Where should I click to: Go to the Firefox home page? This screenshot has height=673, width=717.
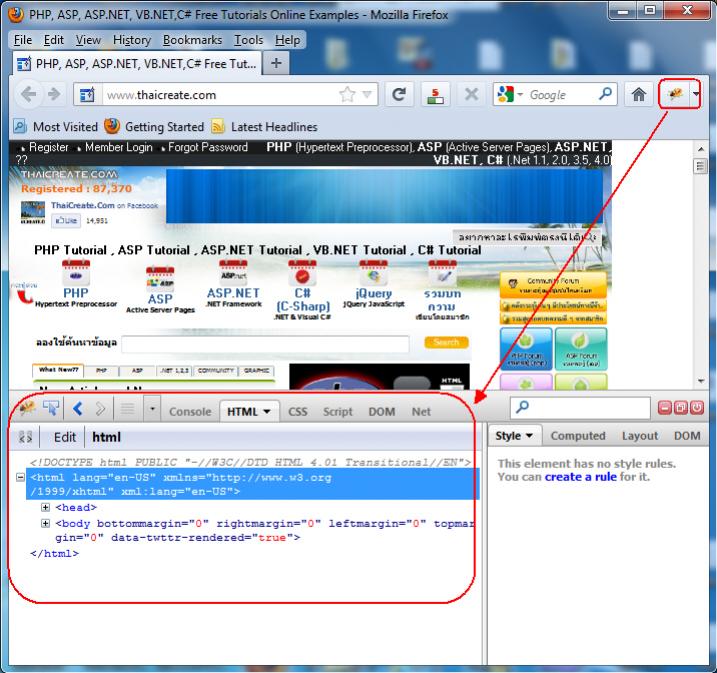point(638,95)
